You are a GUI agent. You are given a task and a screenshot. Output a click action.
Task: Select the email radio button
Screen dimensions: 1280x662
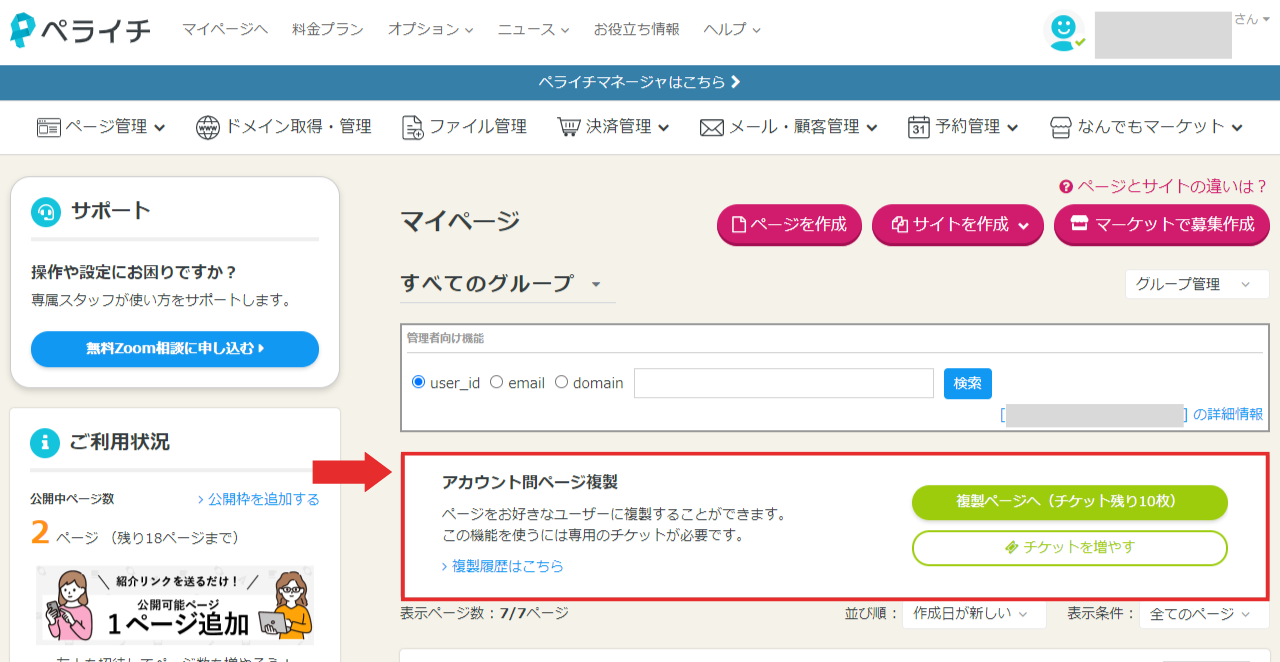[x=496, y=382]
